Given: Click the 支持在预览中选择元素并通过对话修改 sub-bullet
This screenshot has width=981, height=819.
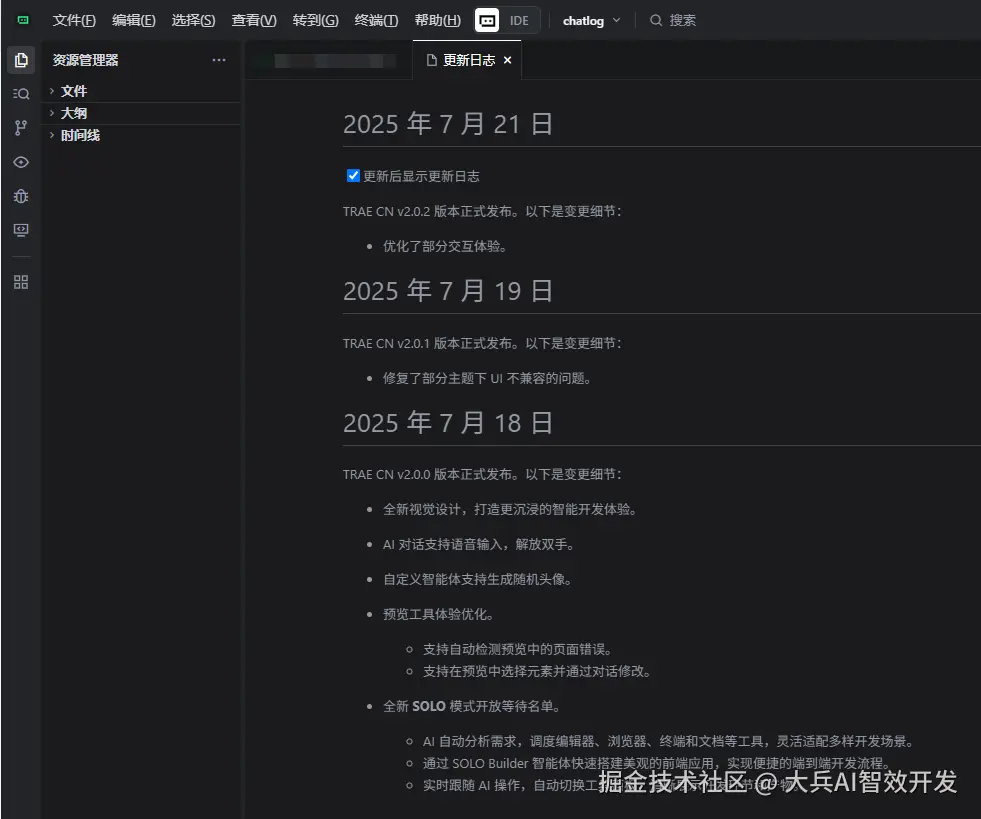Looking at the screenshot, I should click(x=537, y=671).
